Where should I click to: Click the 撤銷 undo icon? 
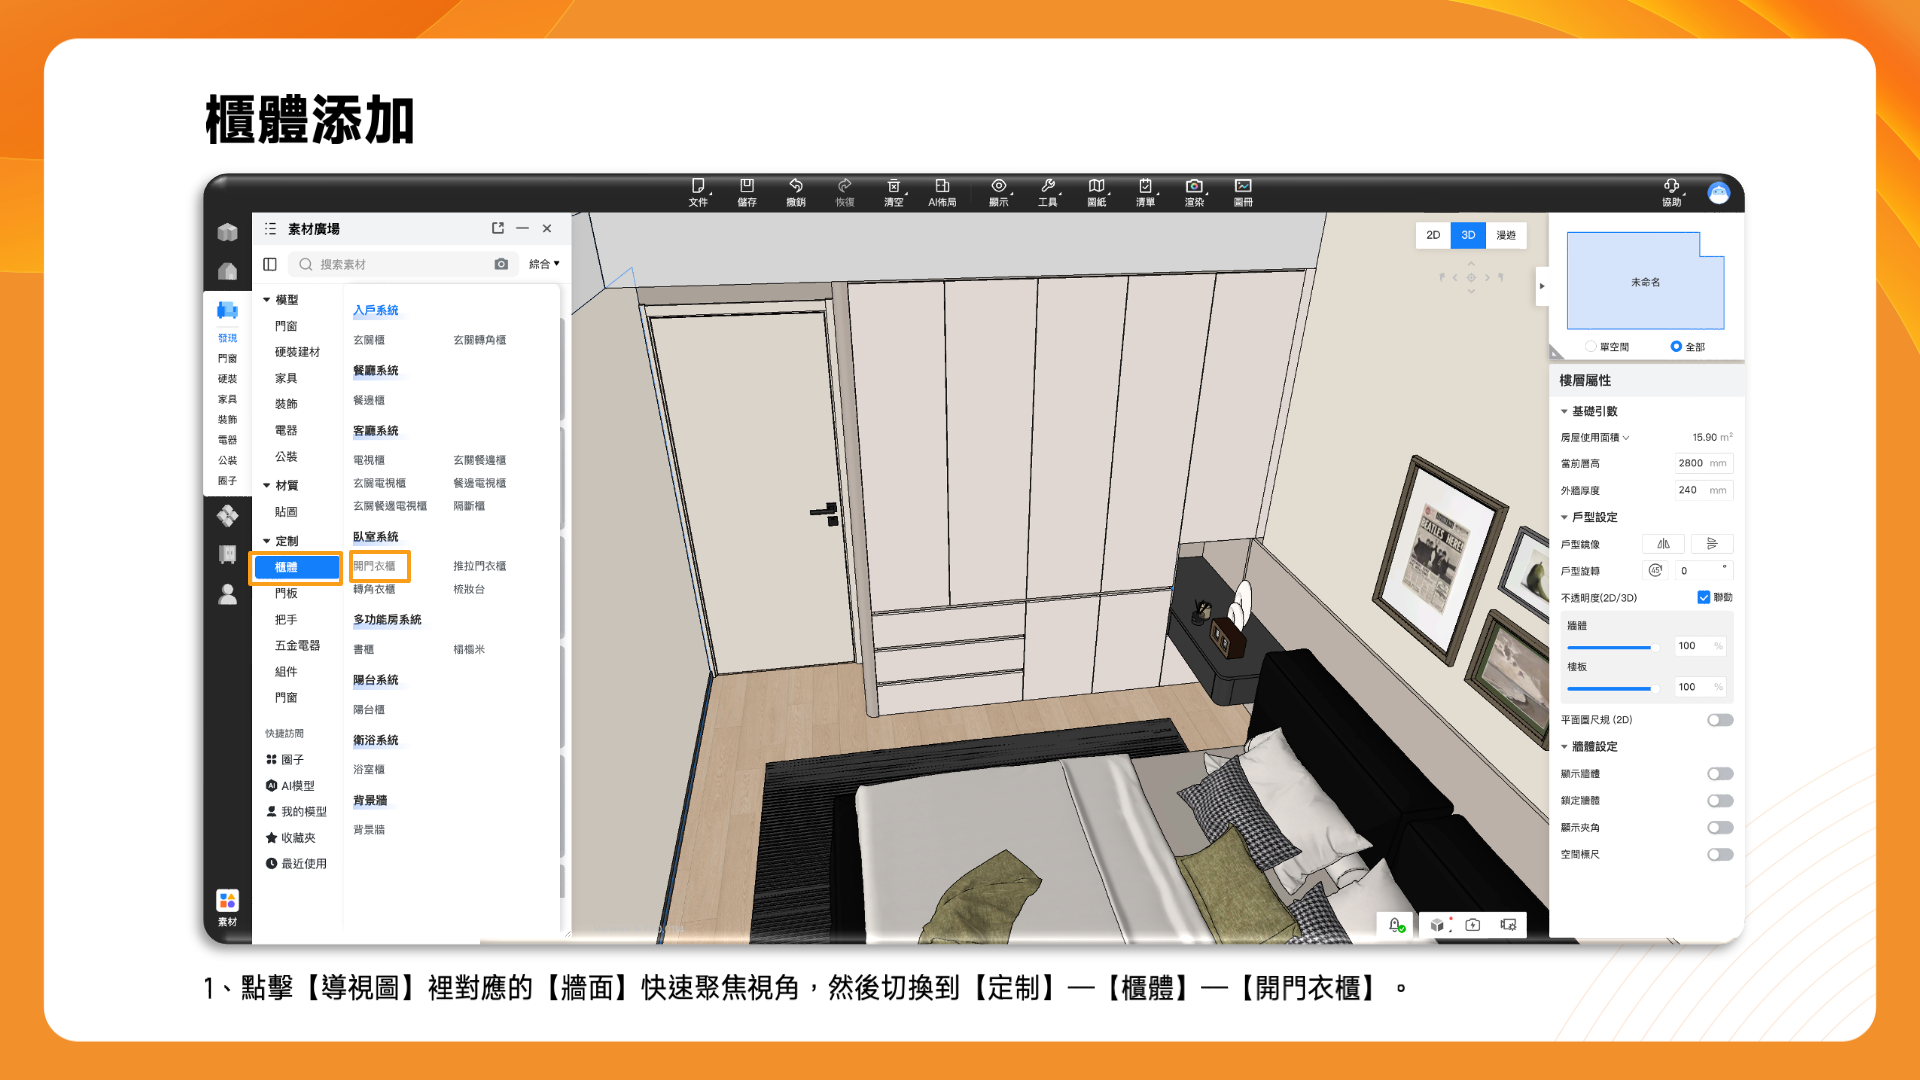(795, 187)
